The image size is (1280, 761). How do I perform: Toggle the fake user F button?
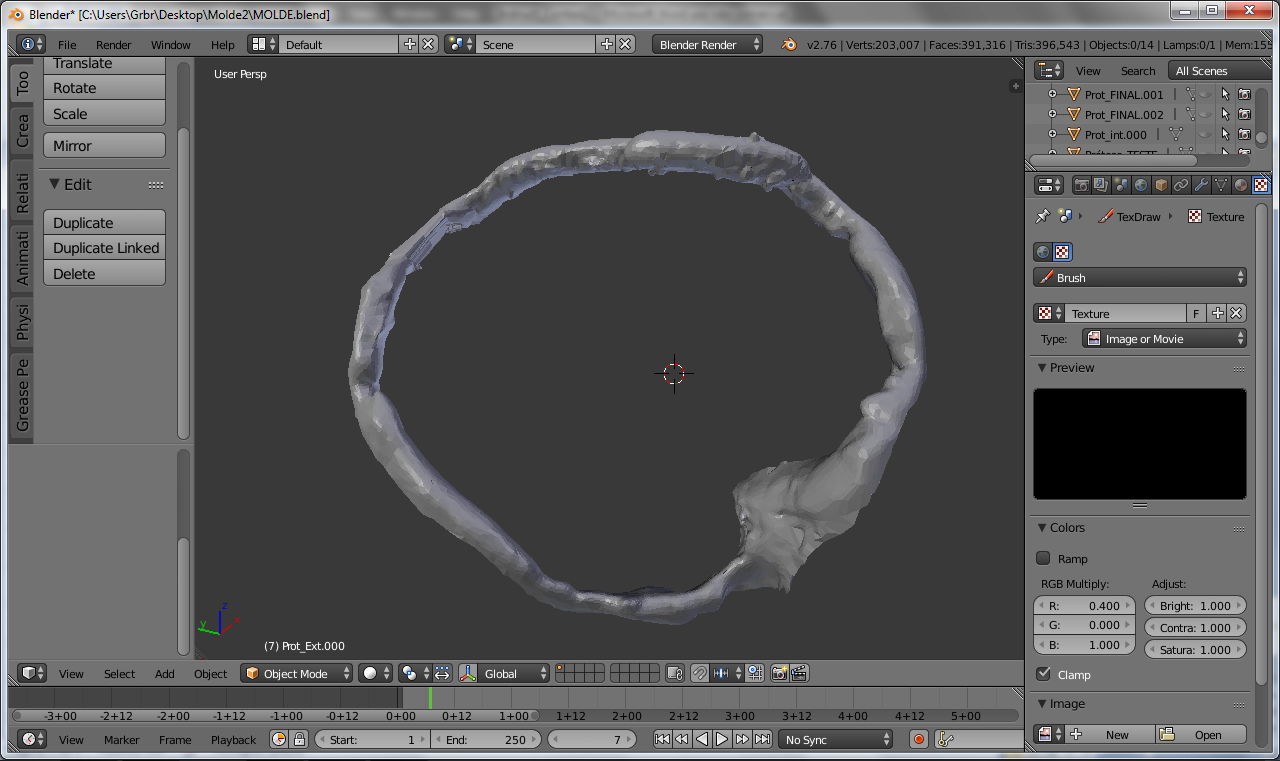(x=1197, y=313)
